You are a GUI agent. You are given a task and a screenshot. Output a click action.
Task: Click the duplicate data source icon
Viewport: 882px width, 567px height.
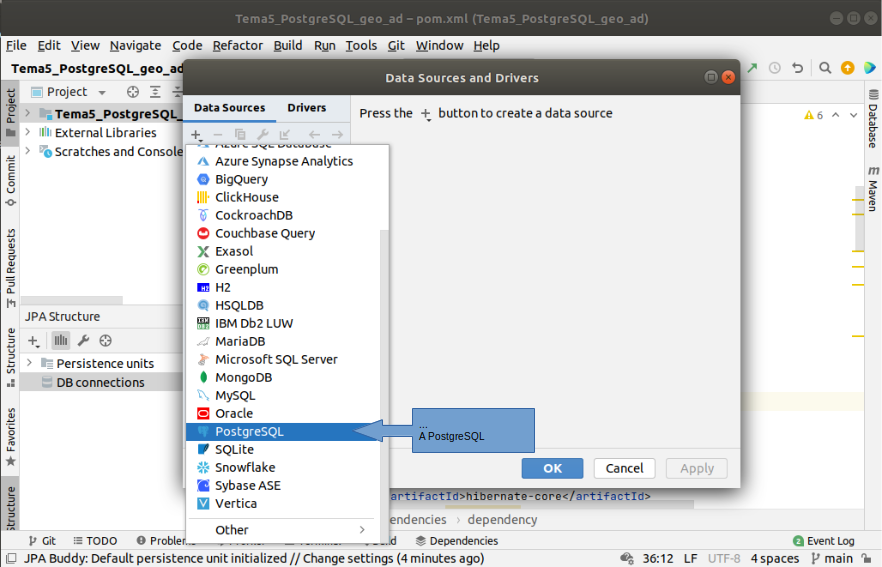point(240,134)
